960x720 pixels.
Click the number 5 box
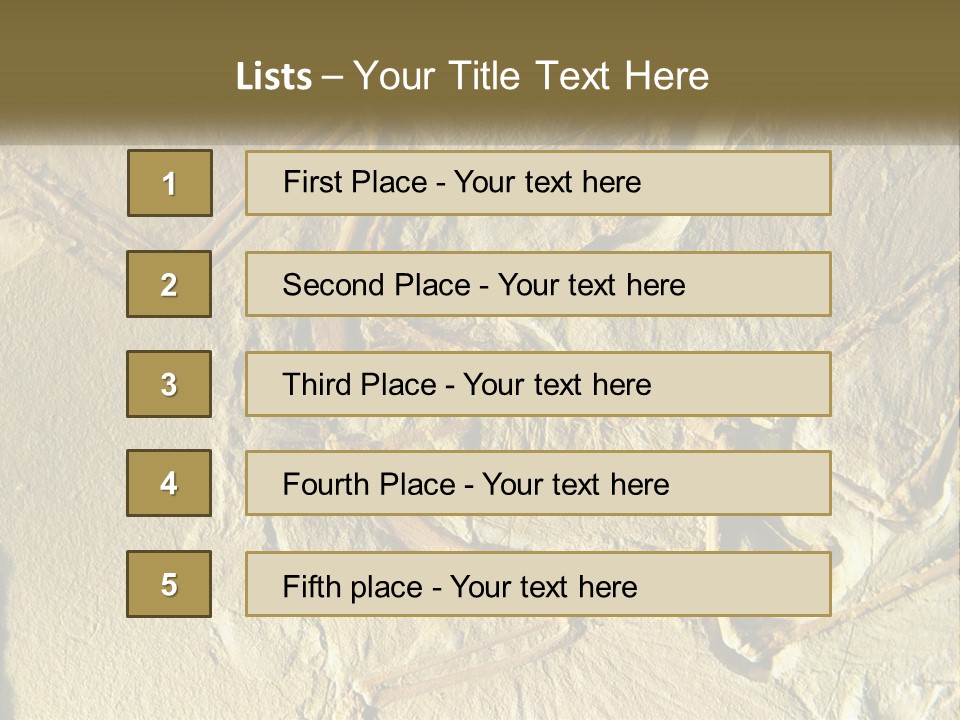tap(169, 584)
